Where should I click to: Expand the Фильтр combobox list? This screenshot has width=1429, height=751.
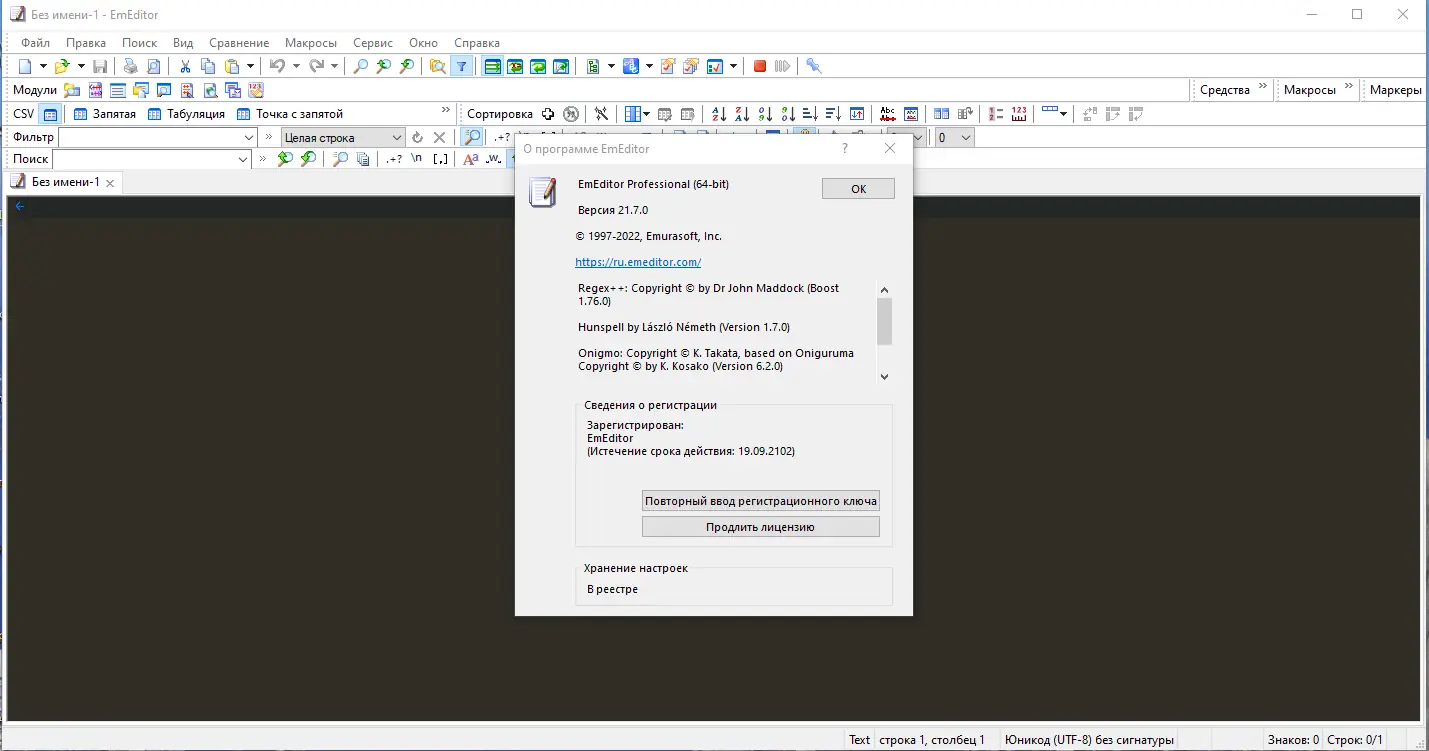[249, 136]
